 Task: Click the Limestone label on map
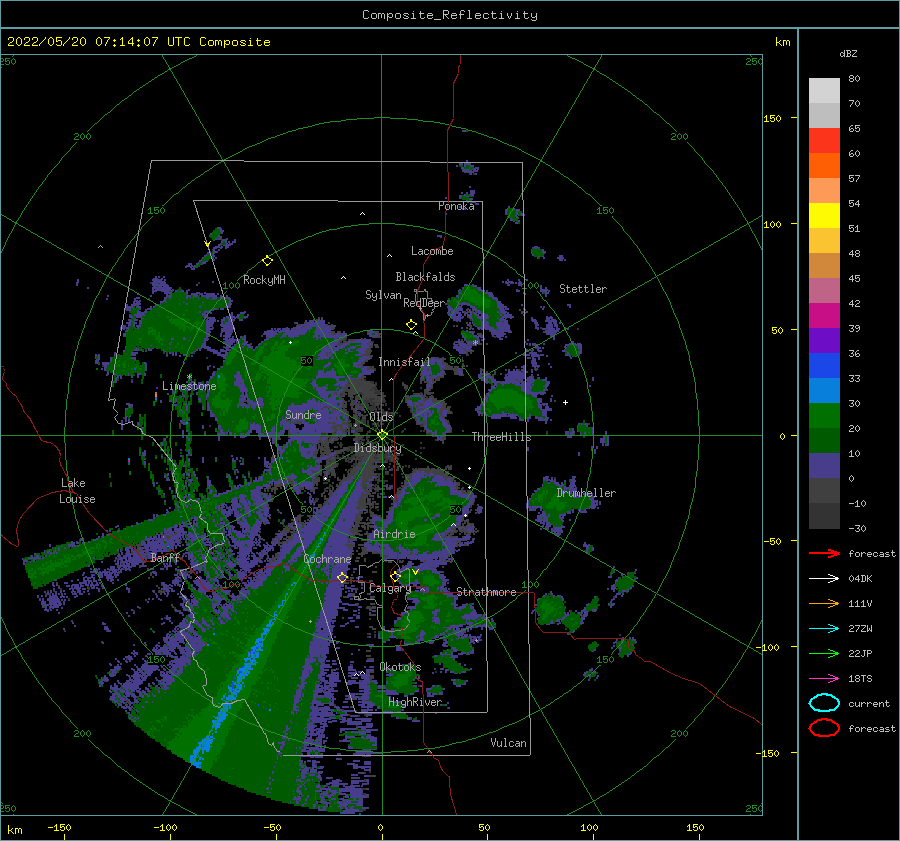[x=189, y=386]
